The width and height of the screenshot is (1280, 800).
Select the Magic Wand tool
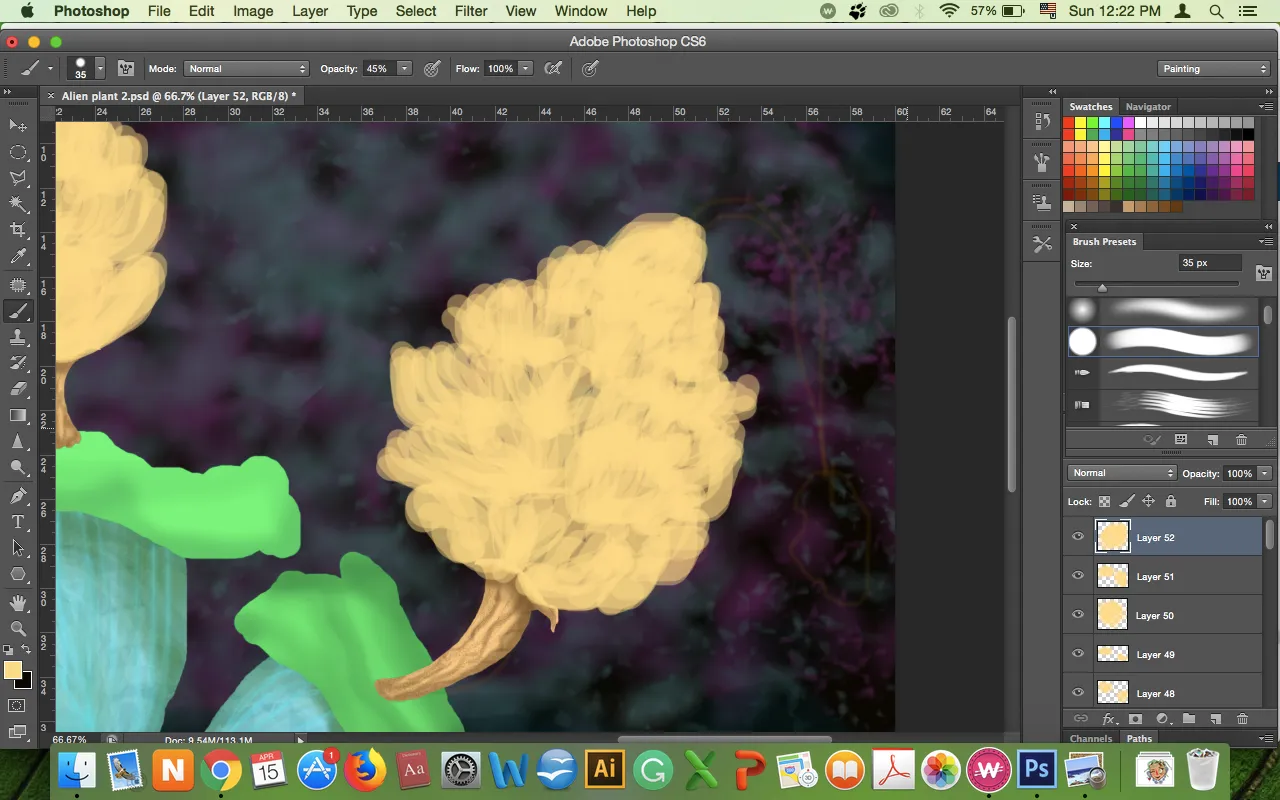(18, 205)
